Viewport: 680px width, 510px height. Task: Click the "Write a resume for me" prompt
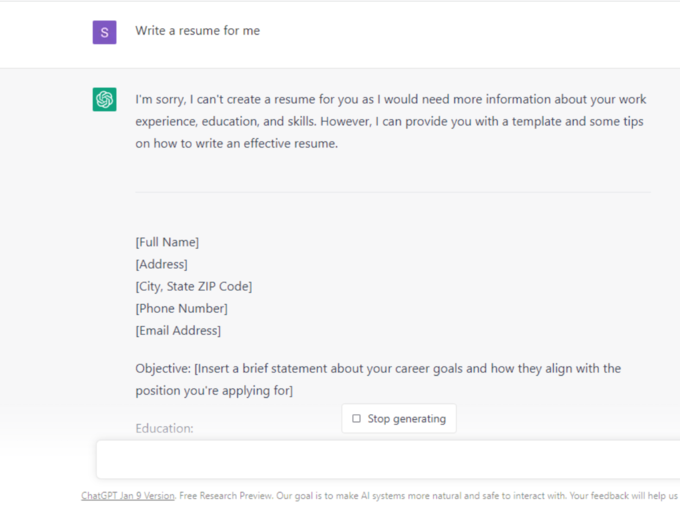[x=197, y=31]
